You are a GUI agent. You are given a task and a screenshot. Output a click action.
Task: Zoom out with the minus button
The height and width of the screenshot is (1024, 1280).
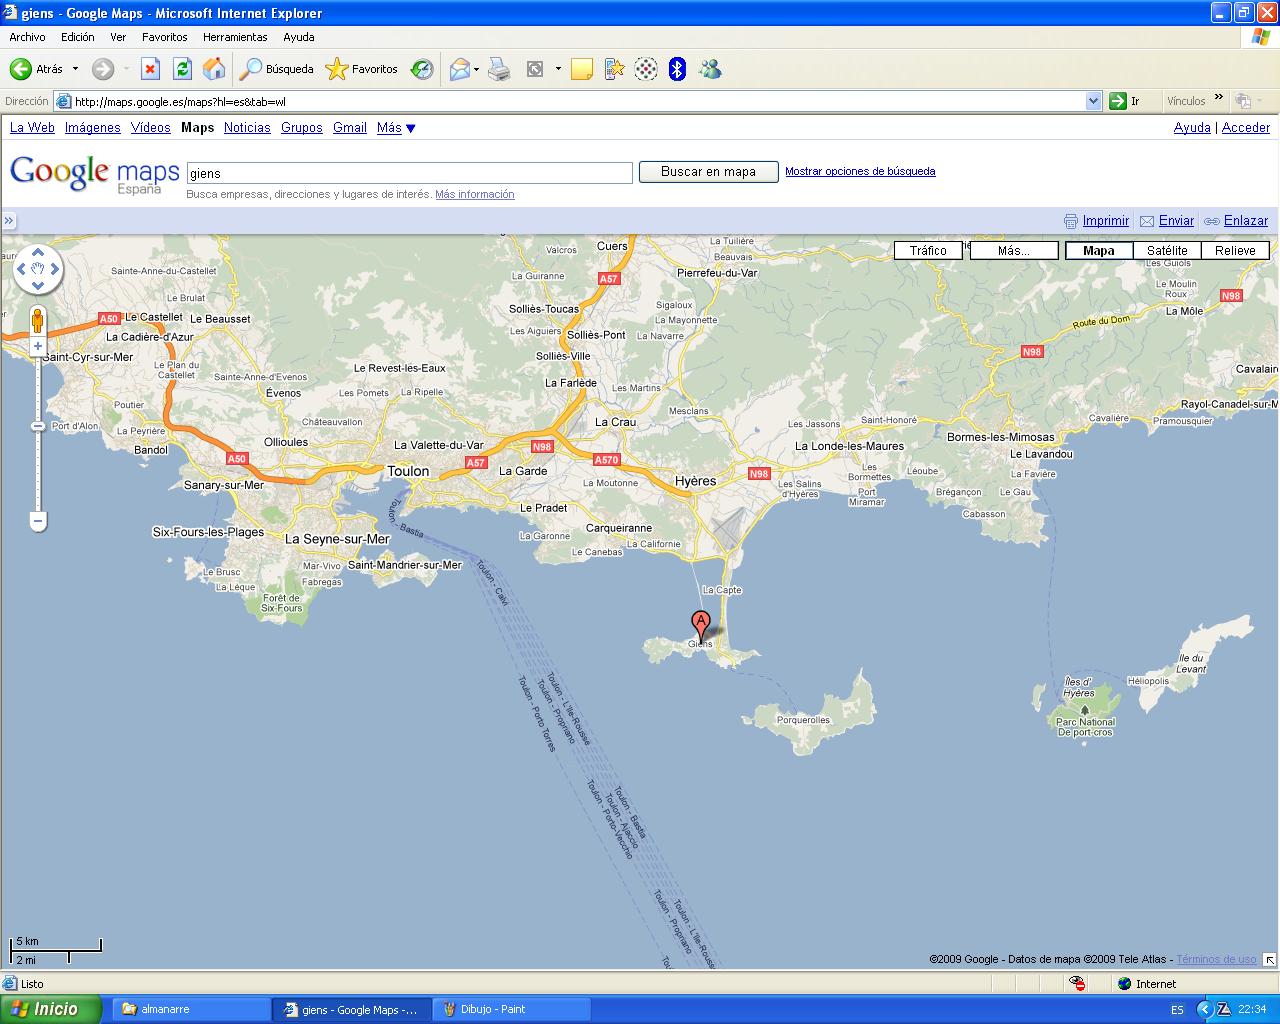38,521
